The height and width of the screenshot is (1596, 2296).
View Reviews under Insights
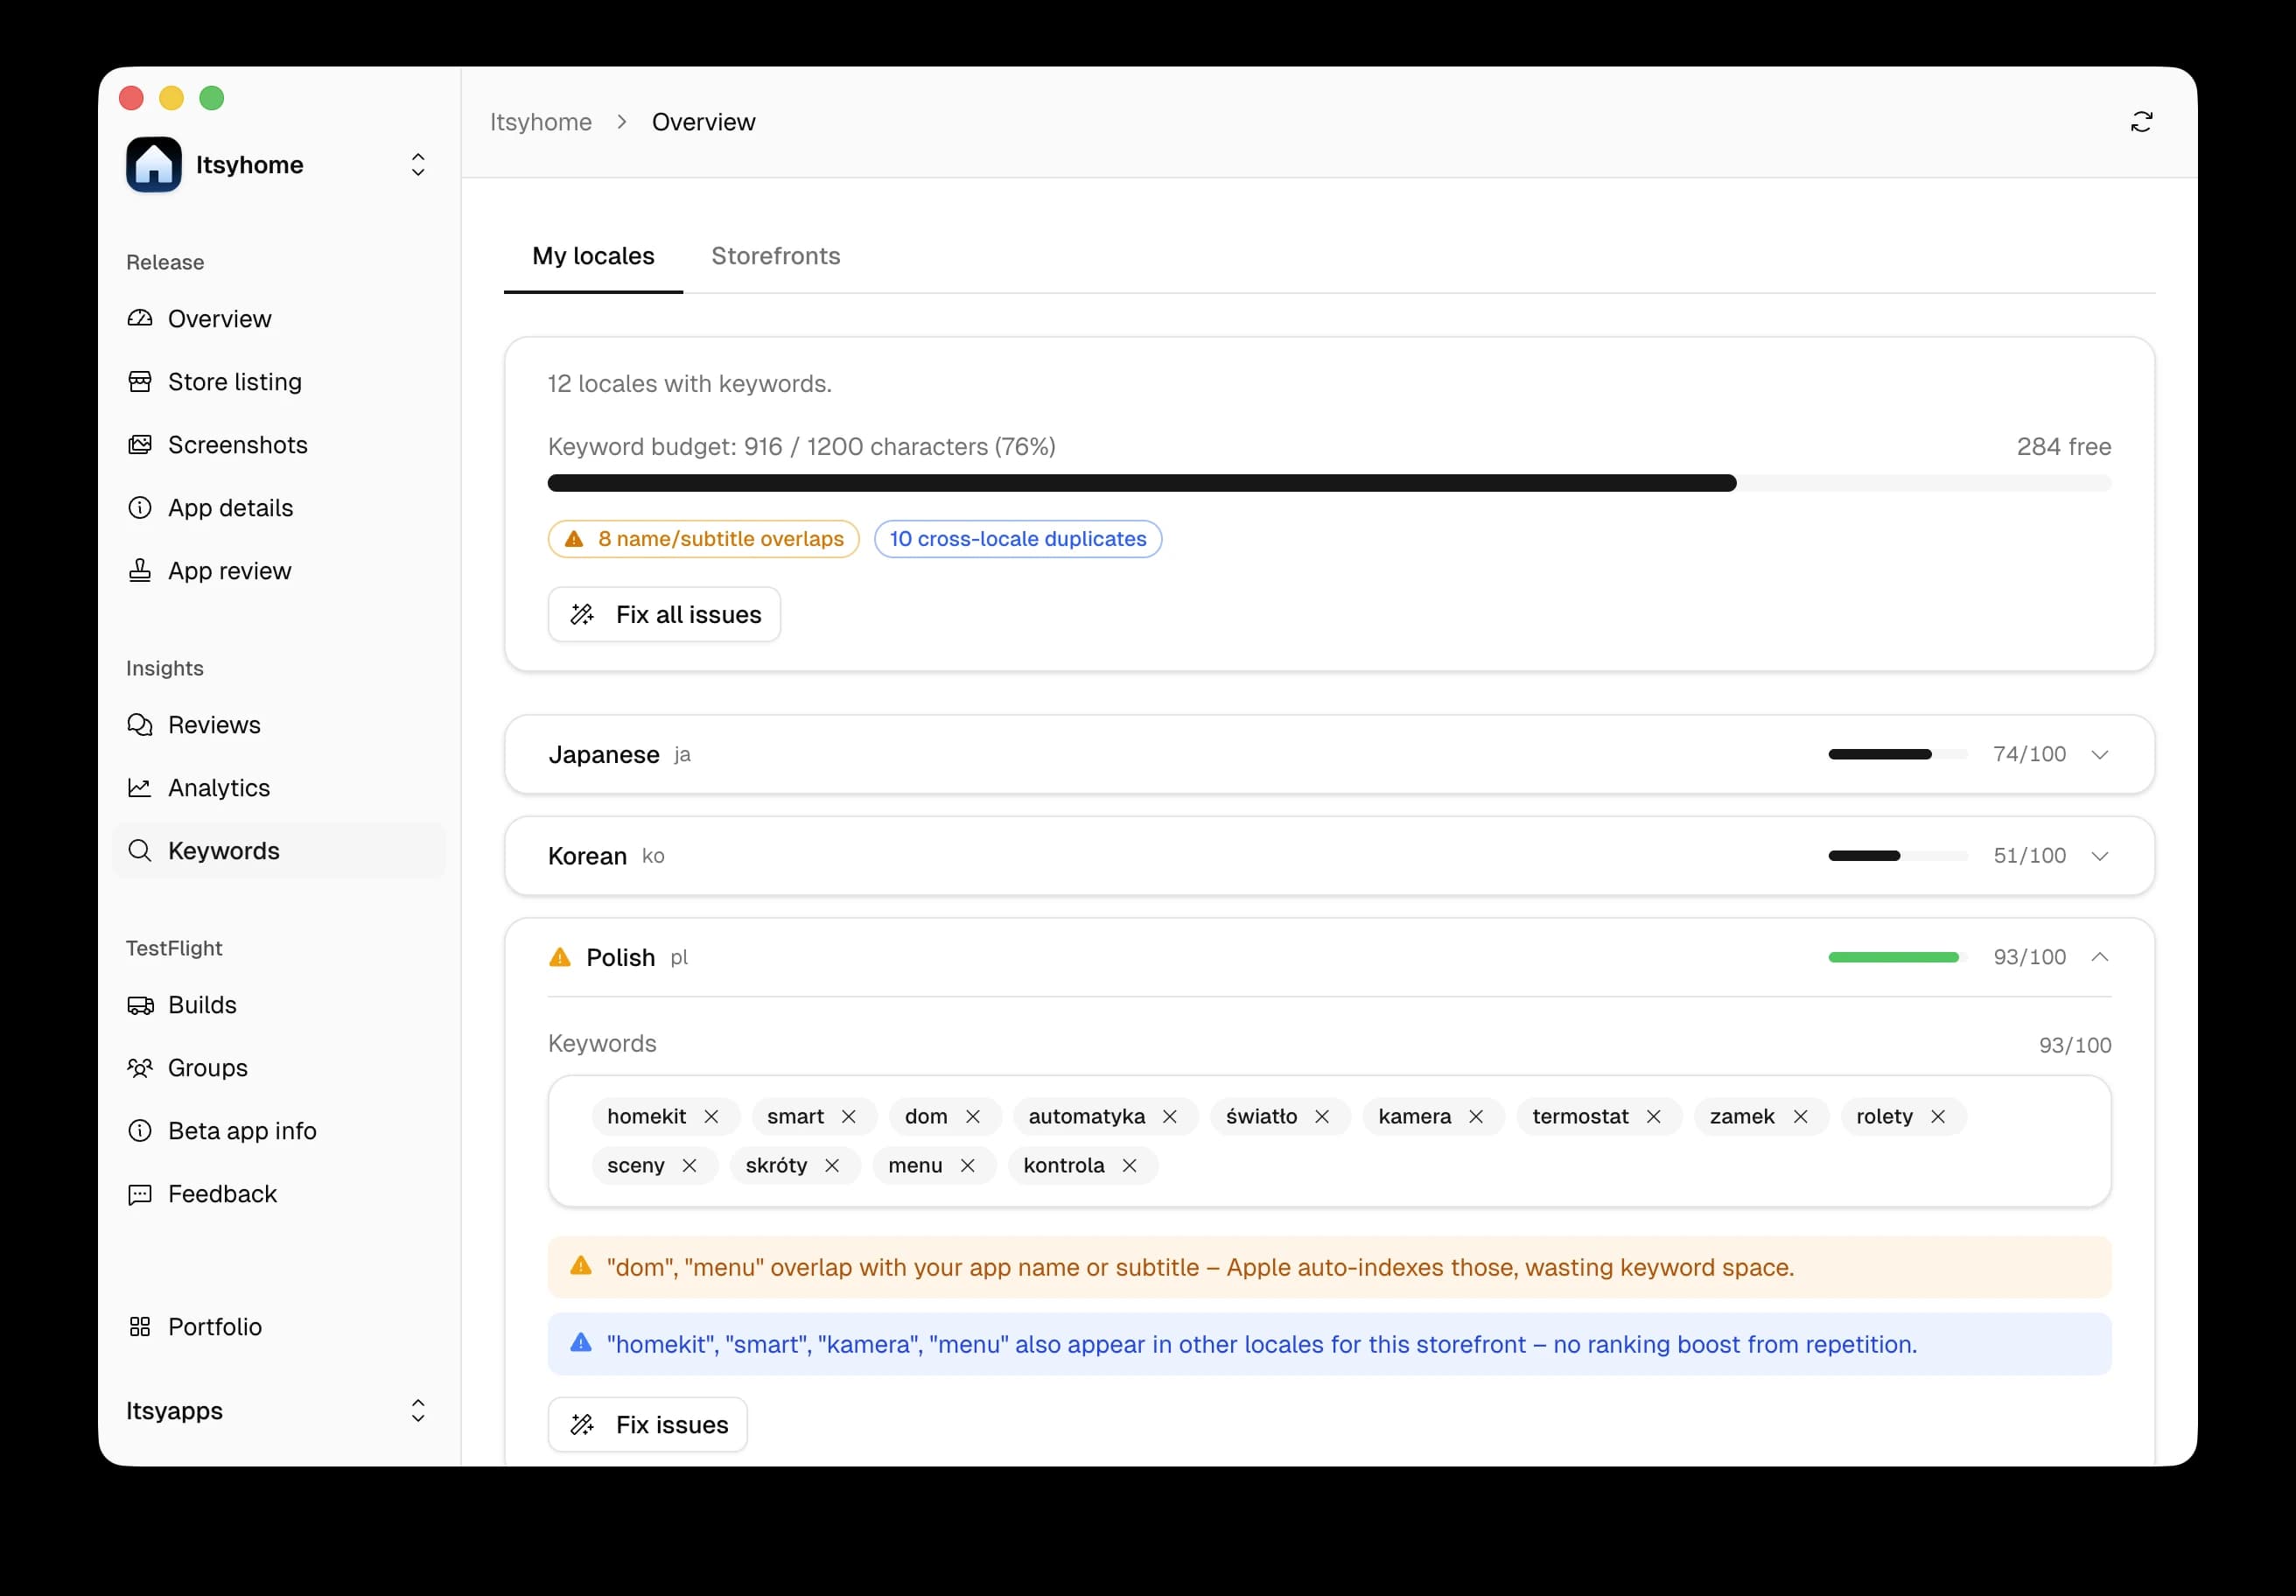point(213,724)
